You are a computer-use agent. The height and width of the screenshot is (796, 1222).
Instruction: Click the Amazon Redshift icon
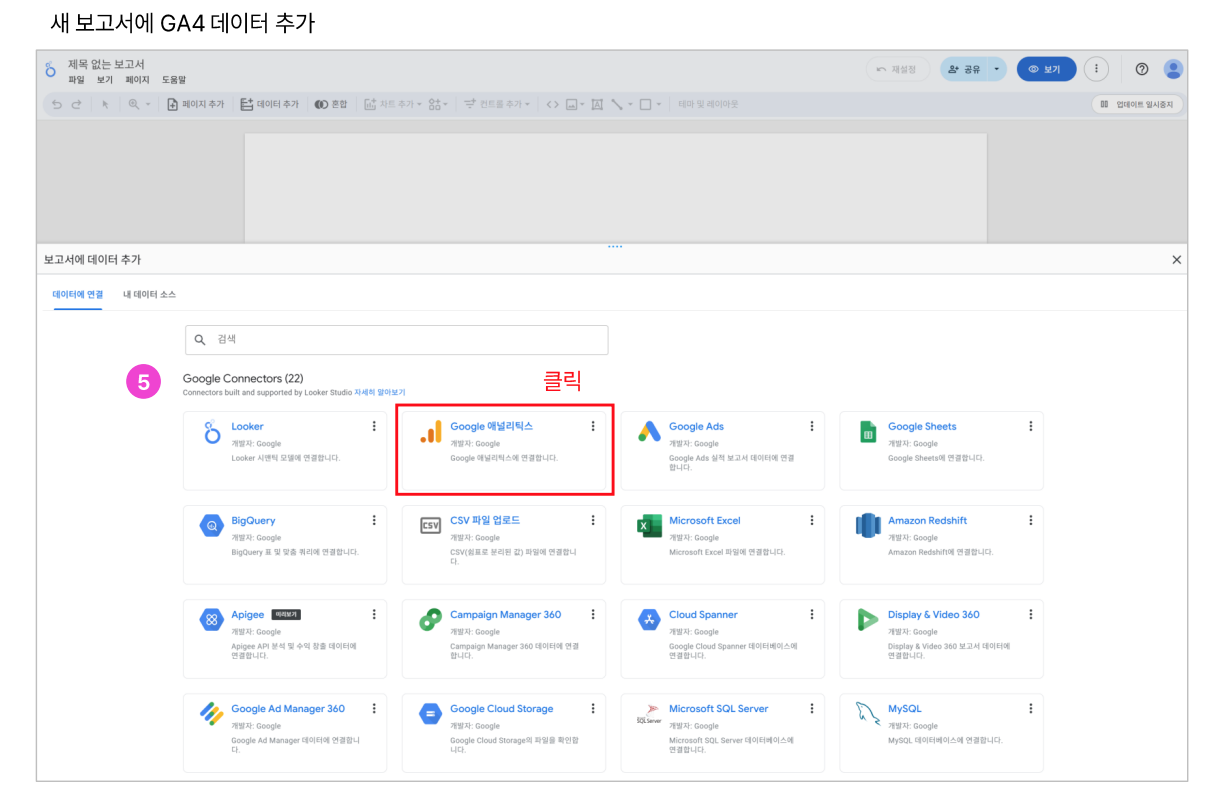point(868,526)
